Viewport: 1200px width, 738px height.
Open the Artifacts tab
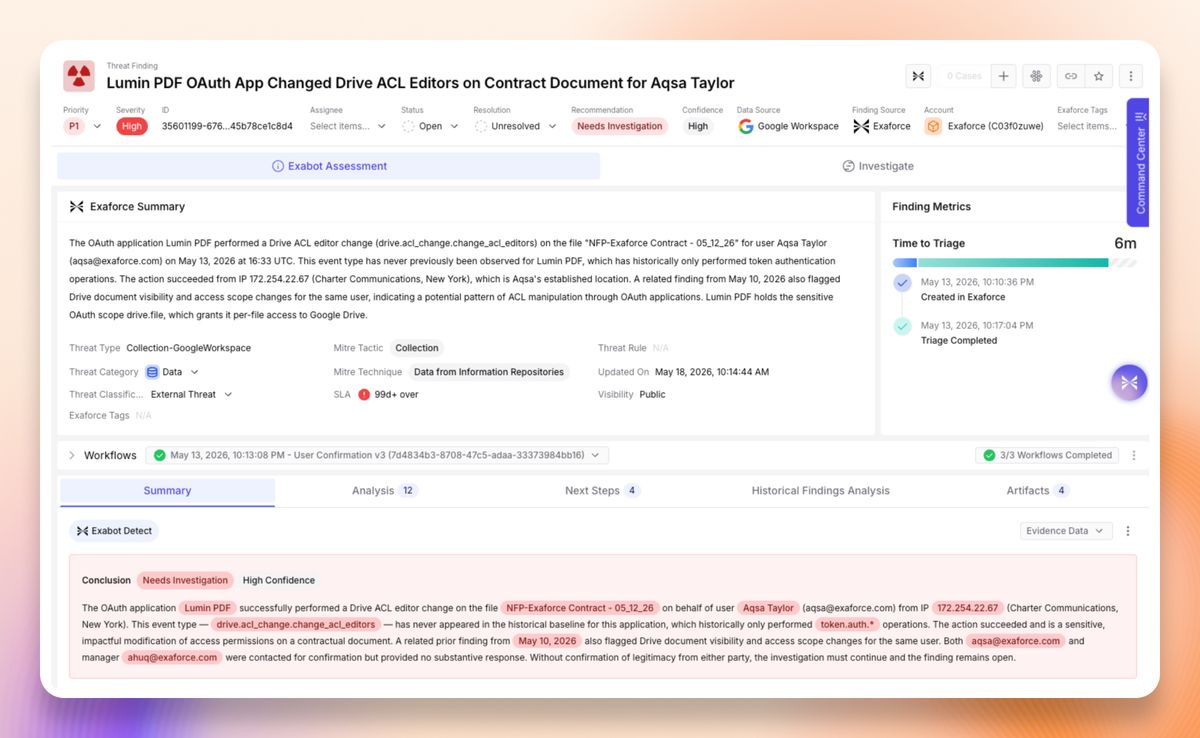(x=1038, y=491)
